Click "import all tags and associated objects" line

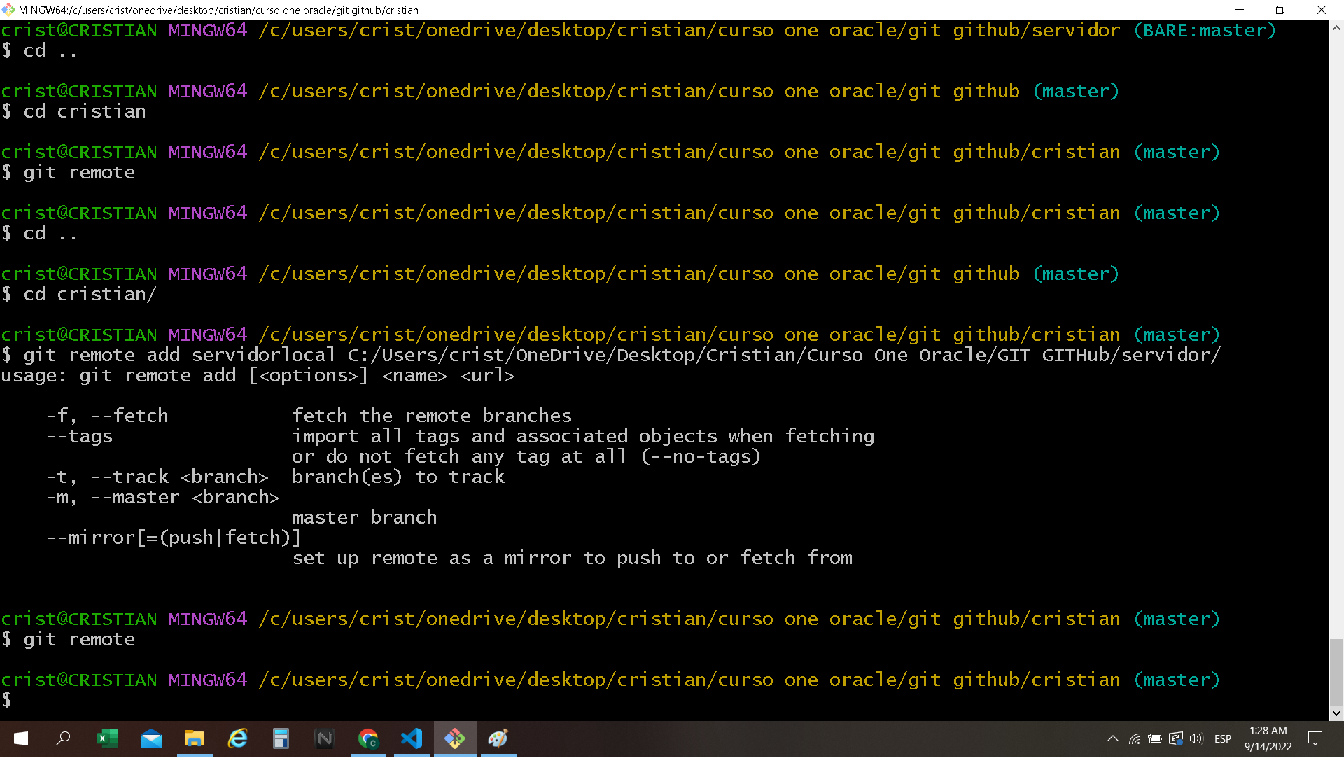[583, 436]
